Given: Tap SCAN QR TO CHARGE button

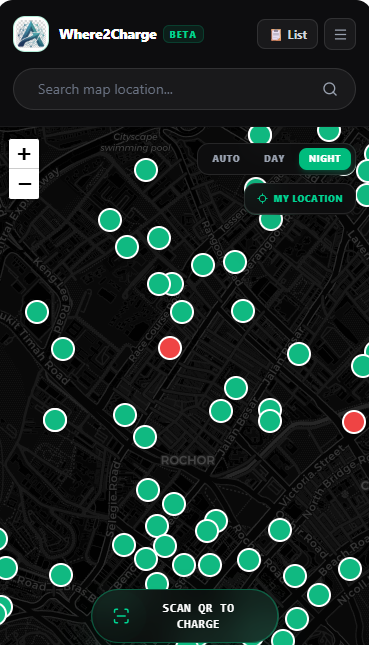Looking at the screenshot, I should [185, 616].
